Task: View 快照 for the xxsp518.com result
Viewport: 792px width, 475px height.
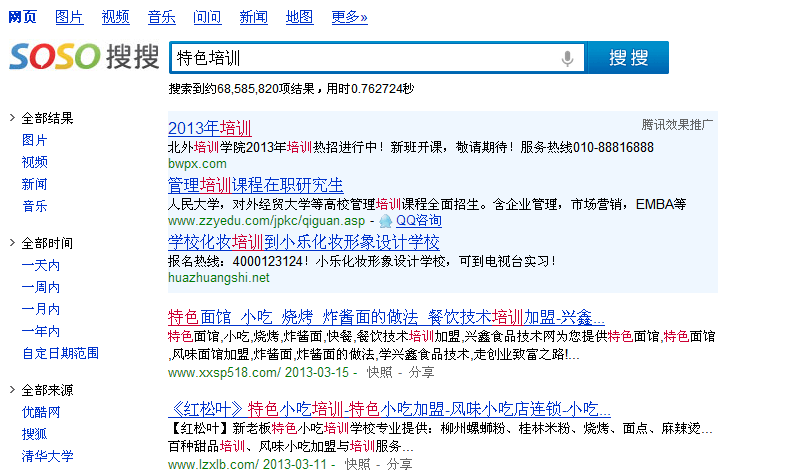Action: tap(379, 372)
